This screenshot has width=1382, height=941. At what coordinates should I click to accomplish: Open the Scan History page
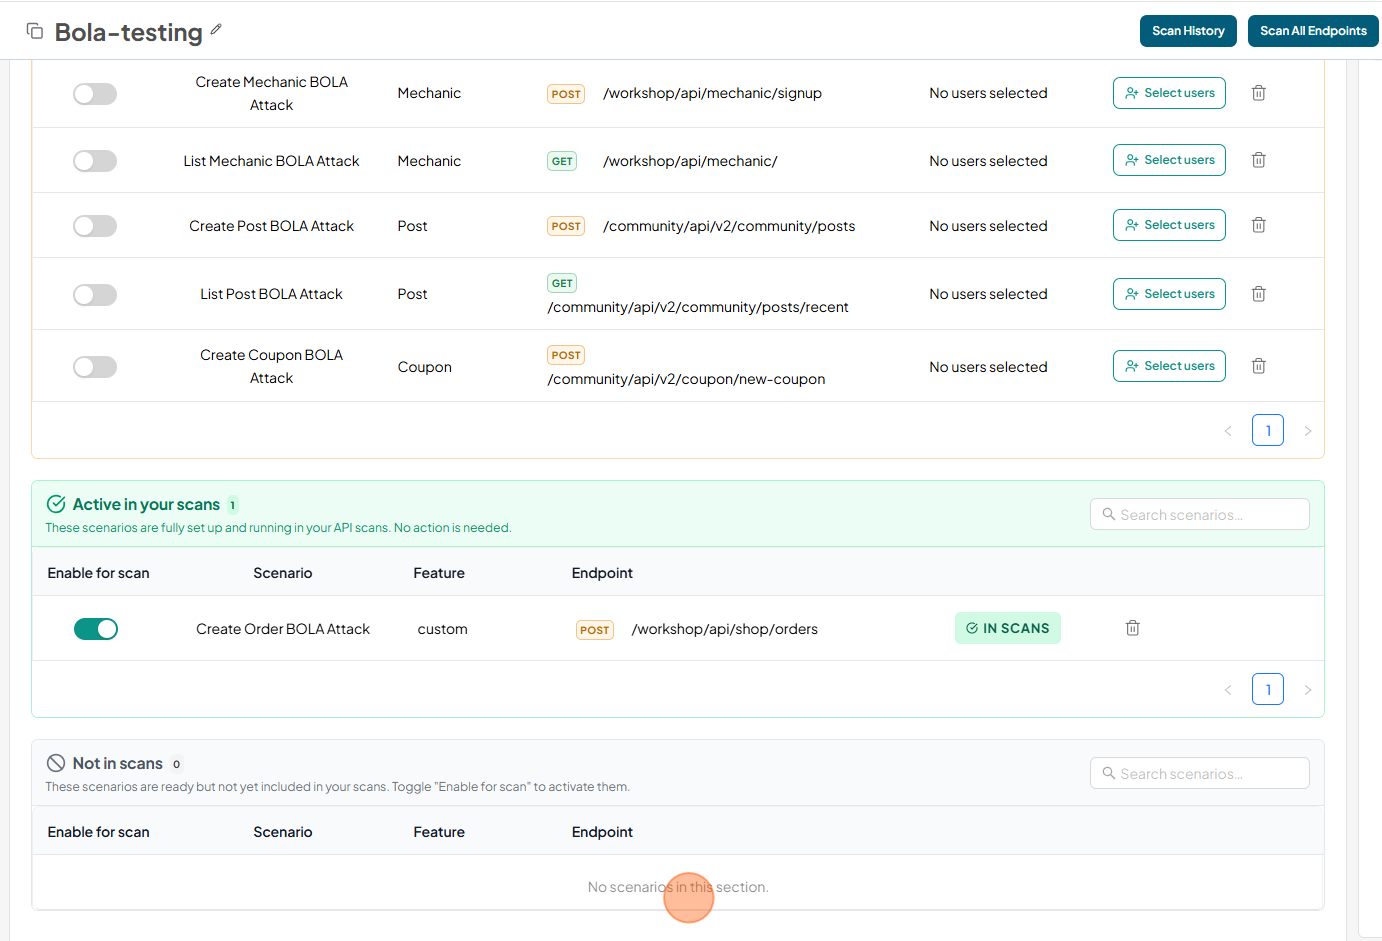[x=1188, y=31]
